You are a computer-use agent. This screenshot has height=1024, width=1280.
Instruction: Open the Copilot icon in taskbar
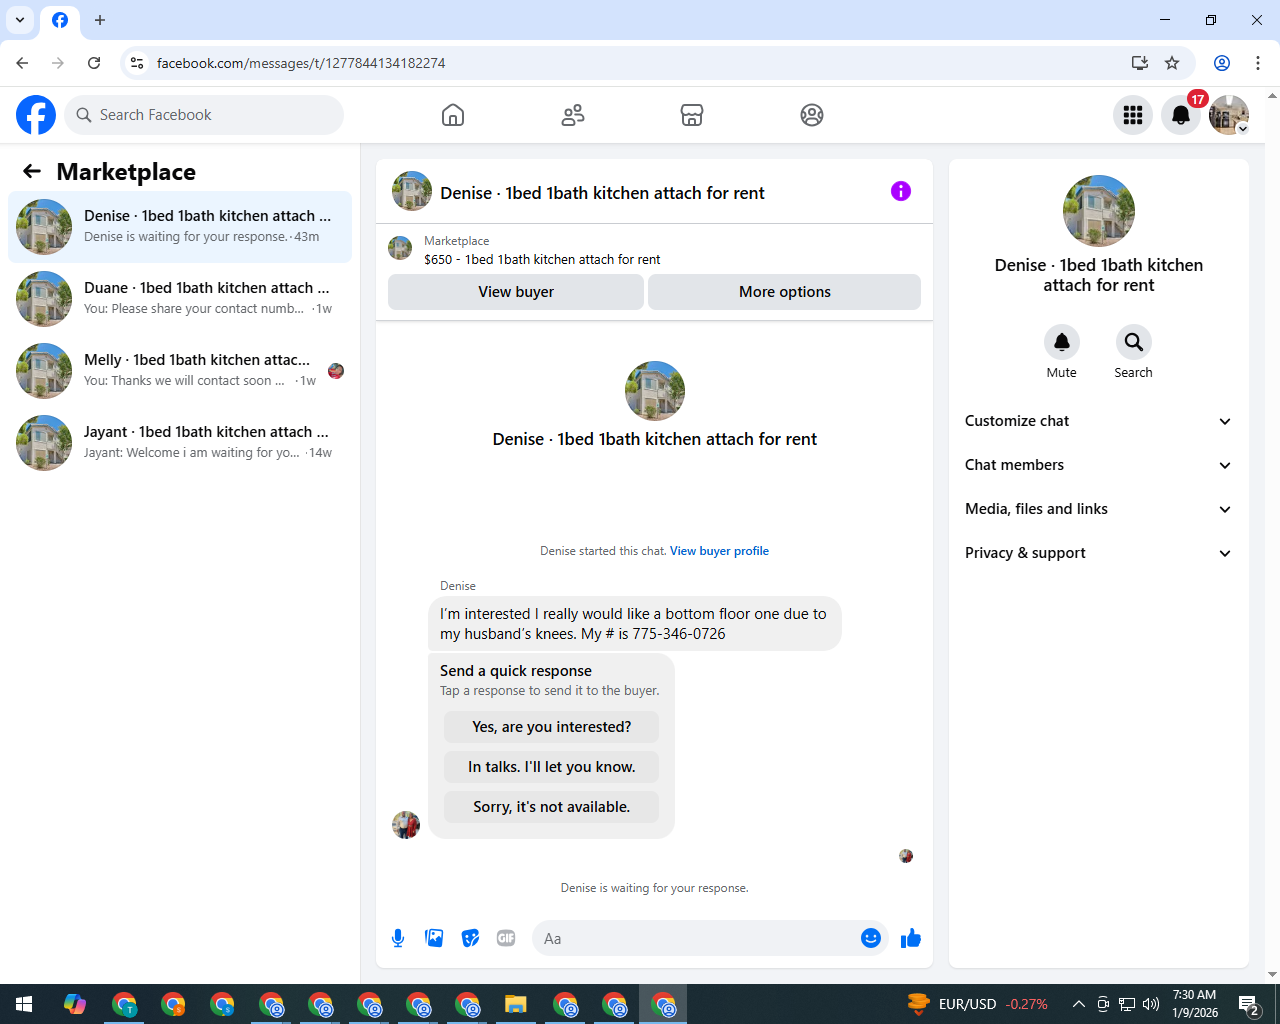click(74, 1004)
